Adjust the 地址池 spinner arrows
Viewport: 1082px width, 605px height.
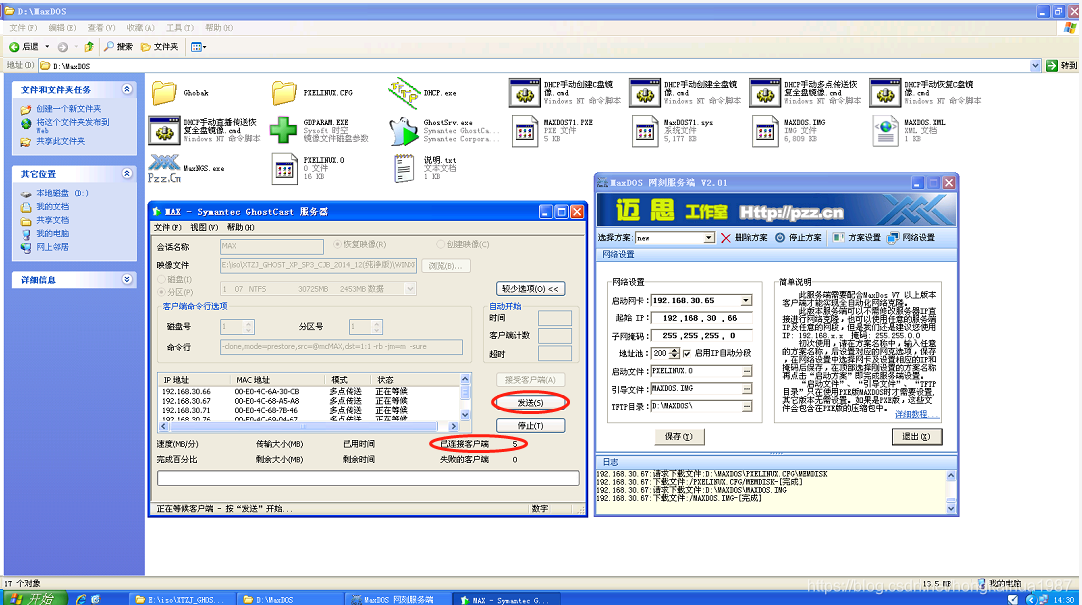[674, 353]
